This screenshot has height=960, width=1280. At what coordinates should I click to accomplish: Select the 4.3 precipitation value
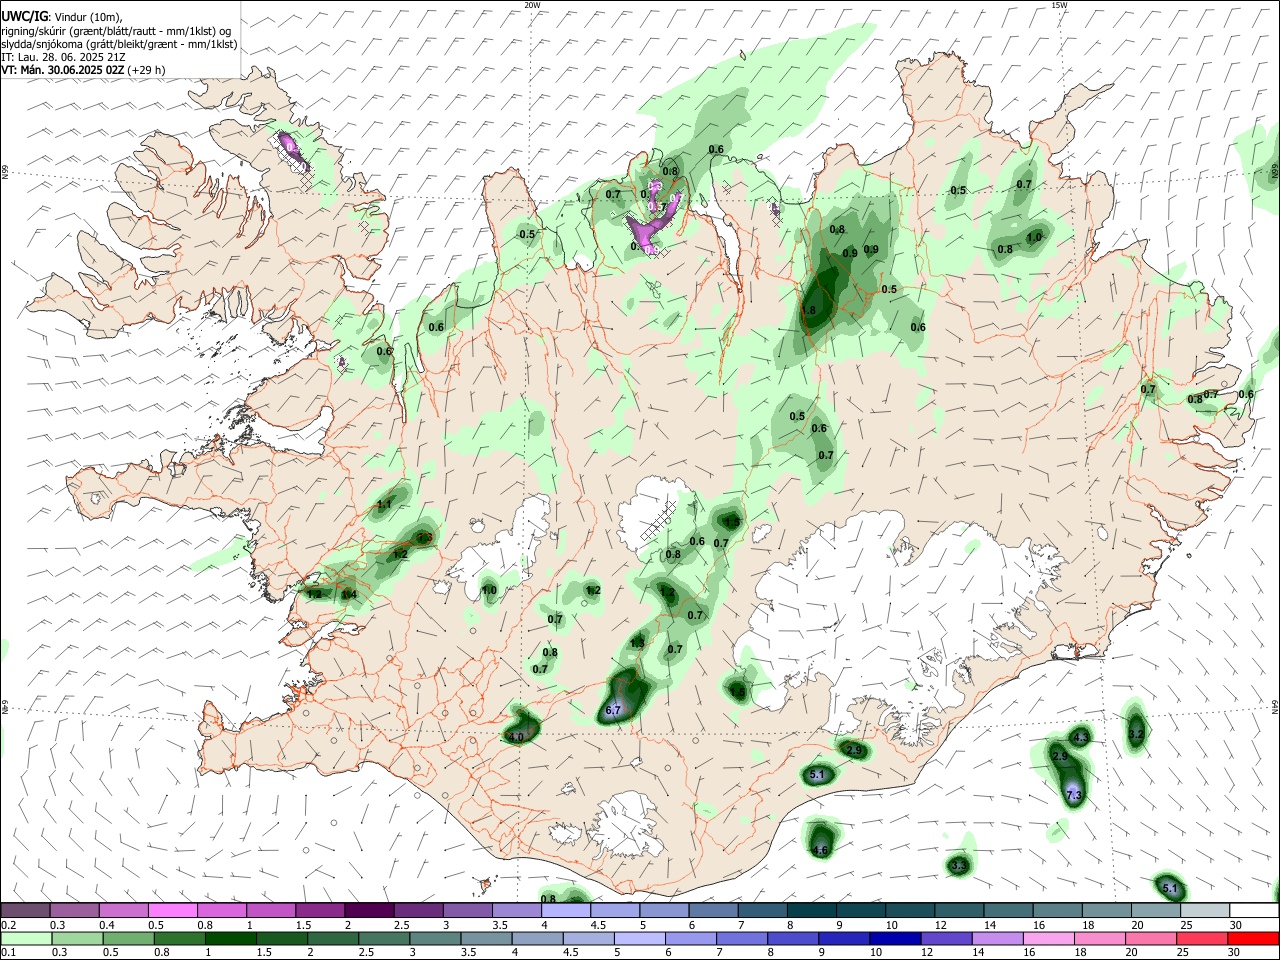point(1080,738)
